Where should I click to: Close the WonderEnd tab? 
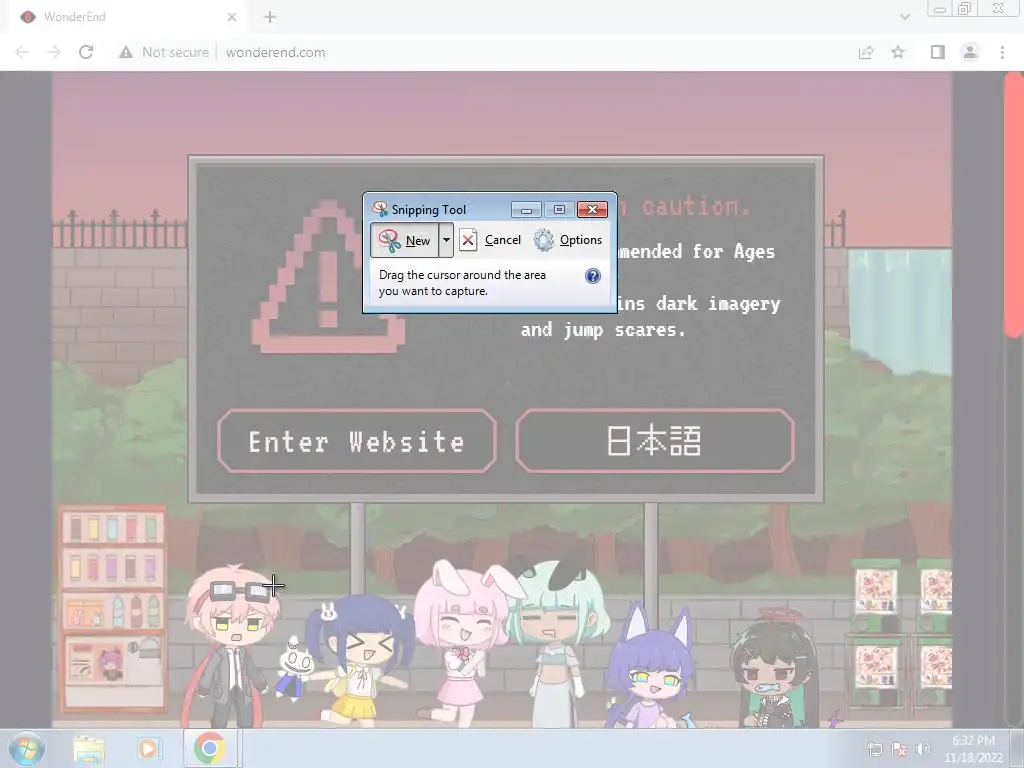(232, 17)
